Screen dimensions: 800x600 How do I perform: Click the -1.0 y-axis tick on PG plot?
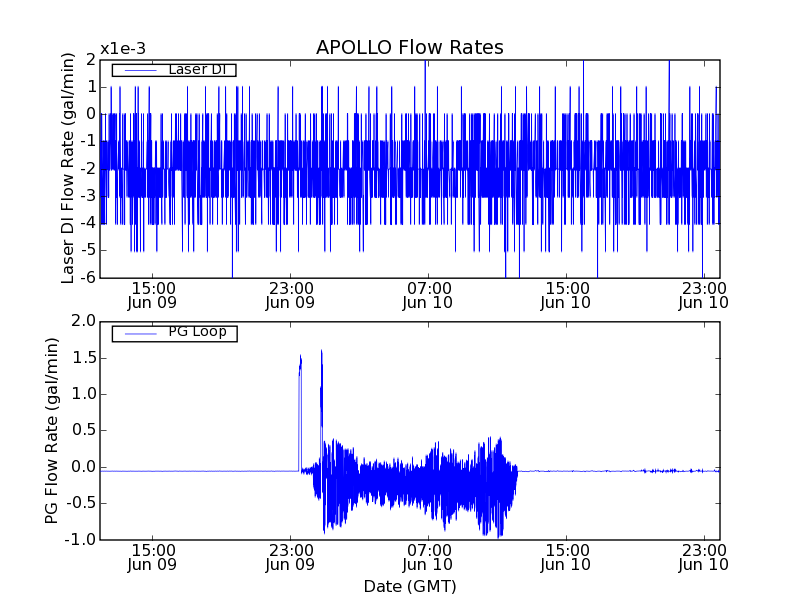(82, 539)
